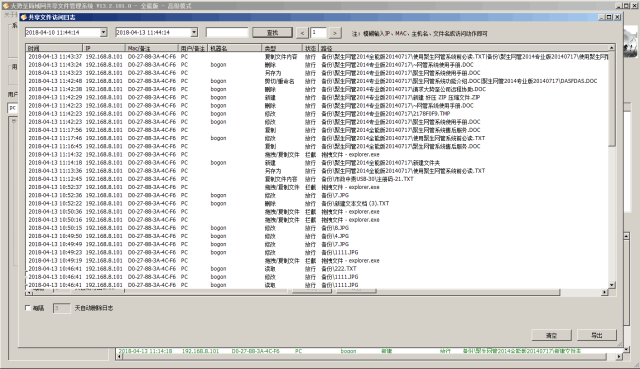Maximize the shared file access log dialog
Image resolution: width=640 pixels, height=369 pixels.
click(609, 17)
